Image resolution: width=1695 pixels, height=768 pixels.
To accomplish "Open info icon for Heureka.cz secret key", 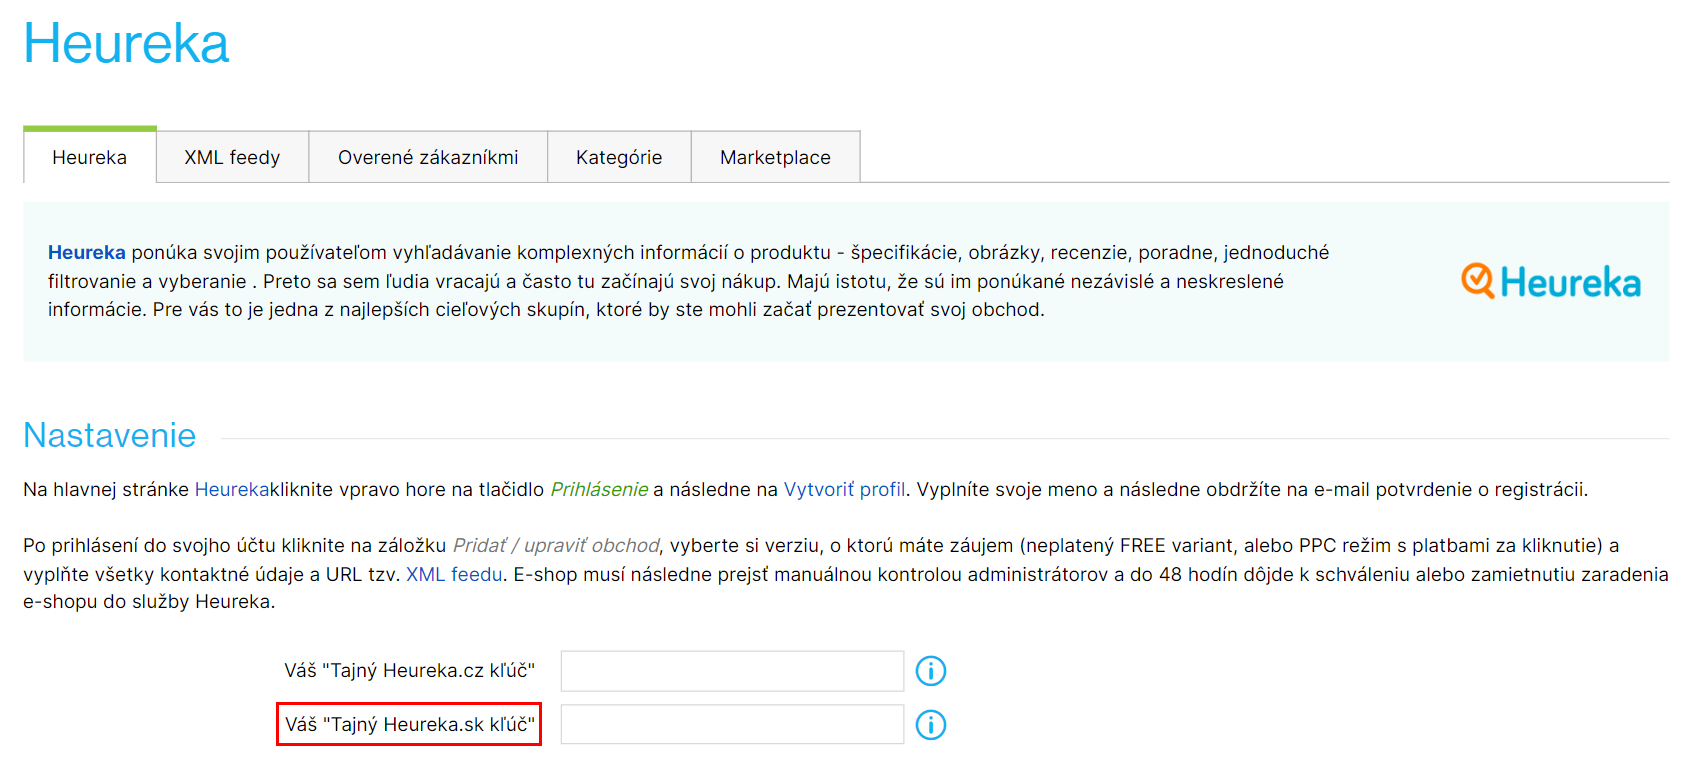I will [931, 671].
